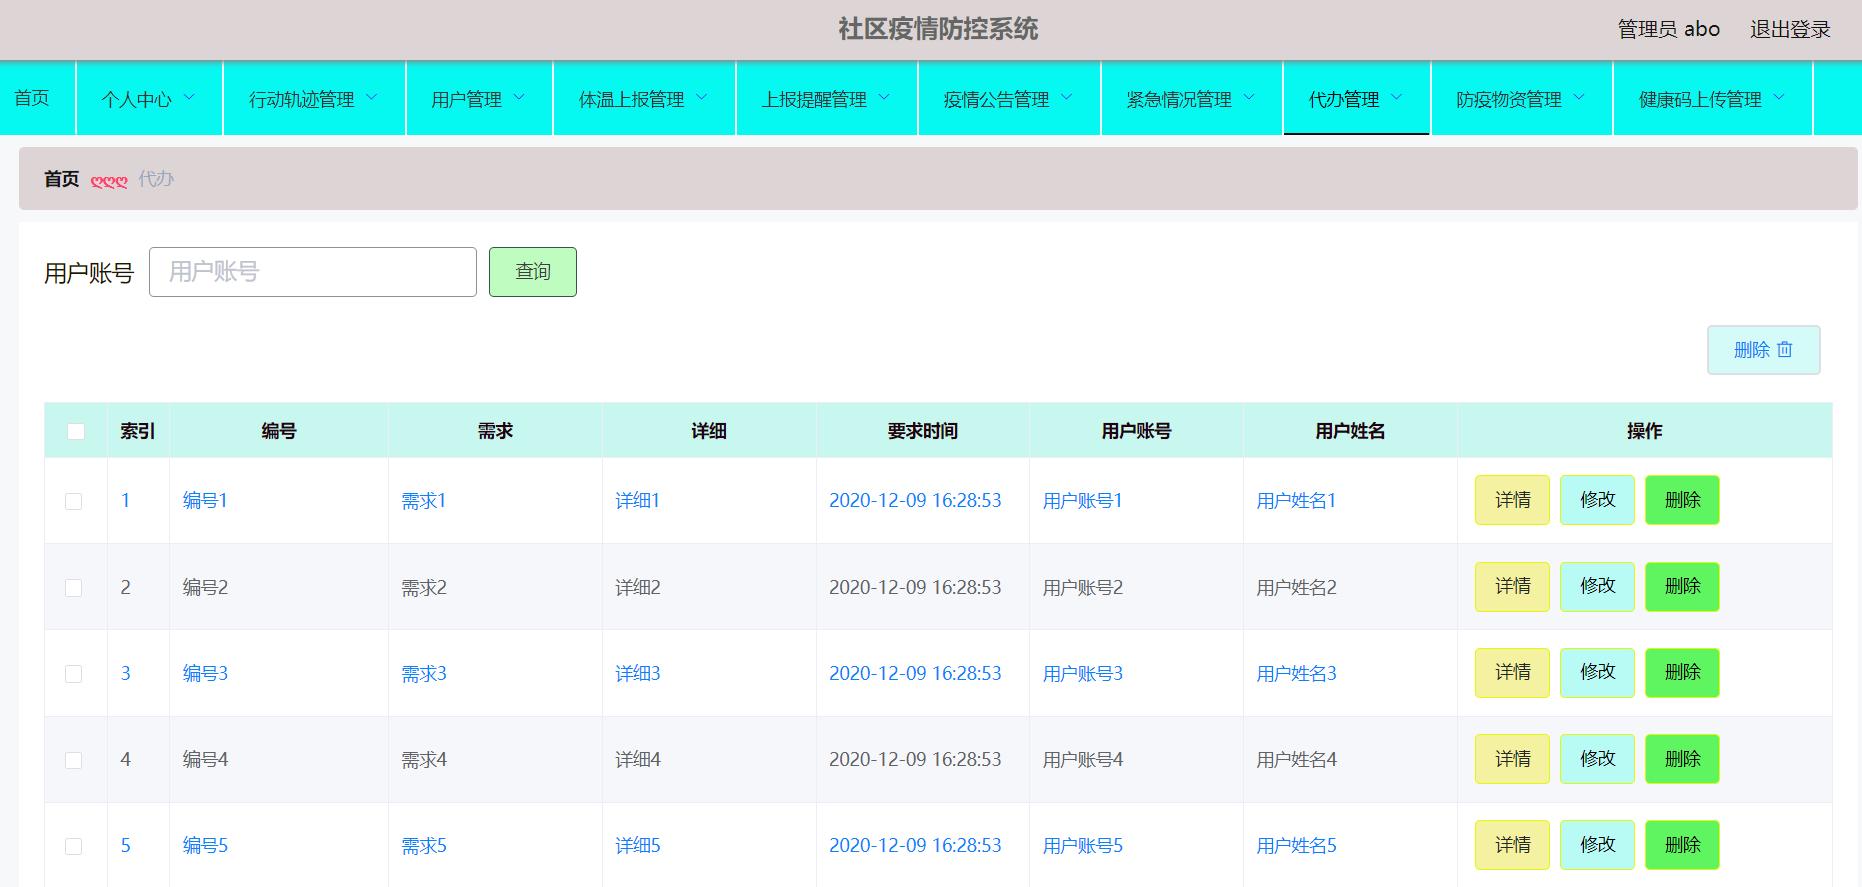Open the 个人中心 menu label
This screenshot has height=887, width=1862.
tap(136, 100)
